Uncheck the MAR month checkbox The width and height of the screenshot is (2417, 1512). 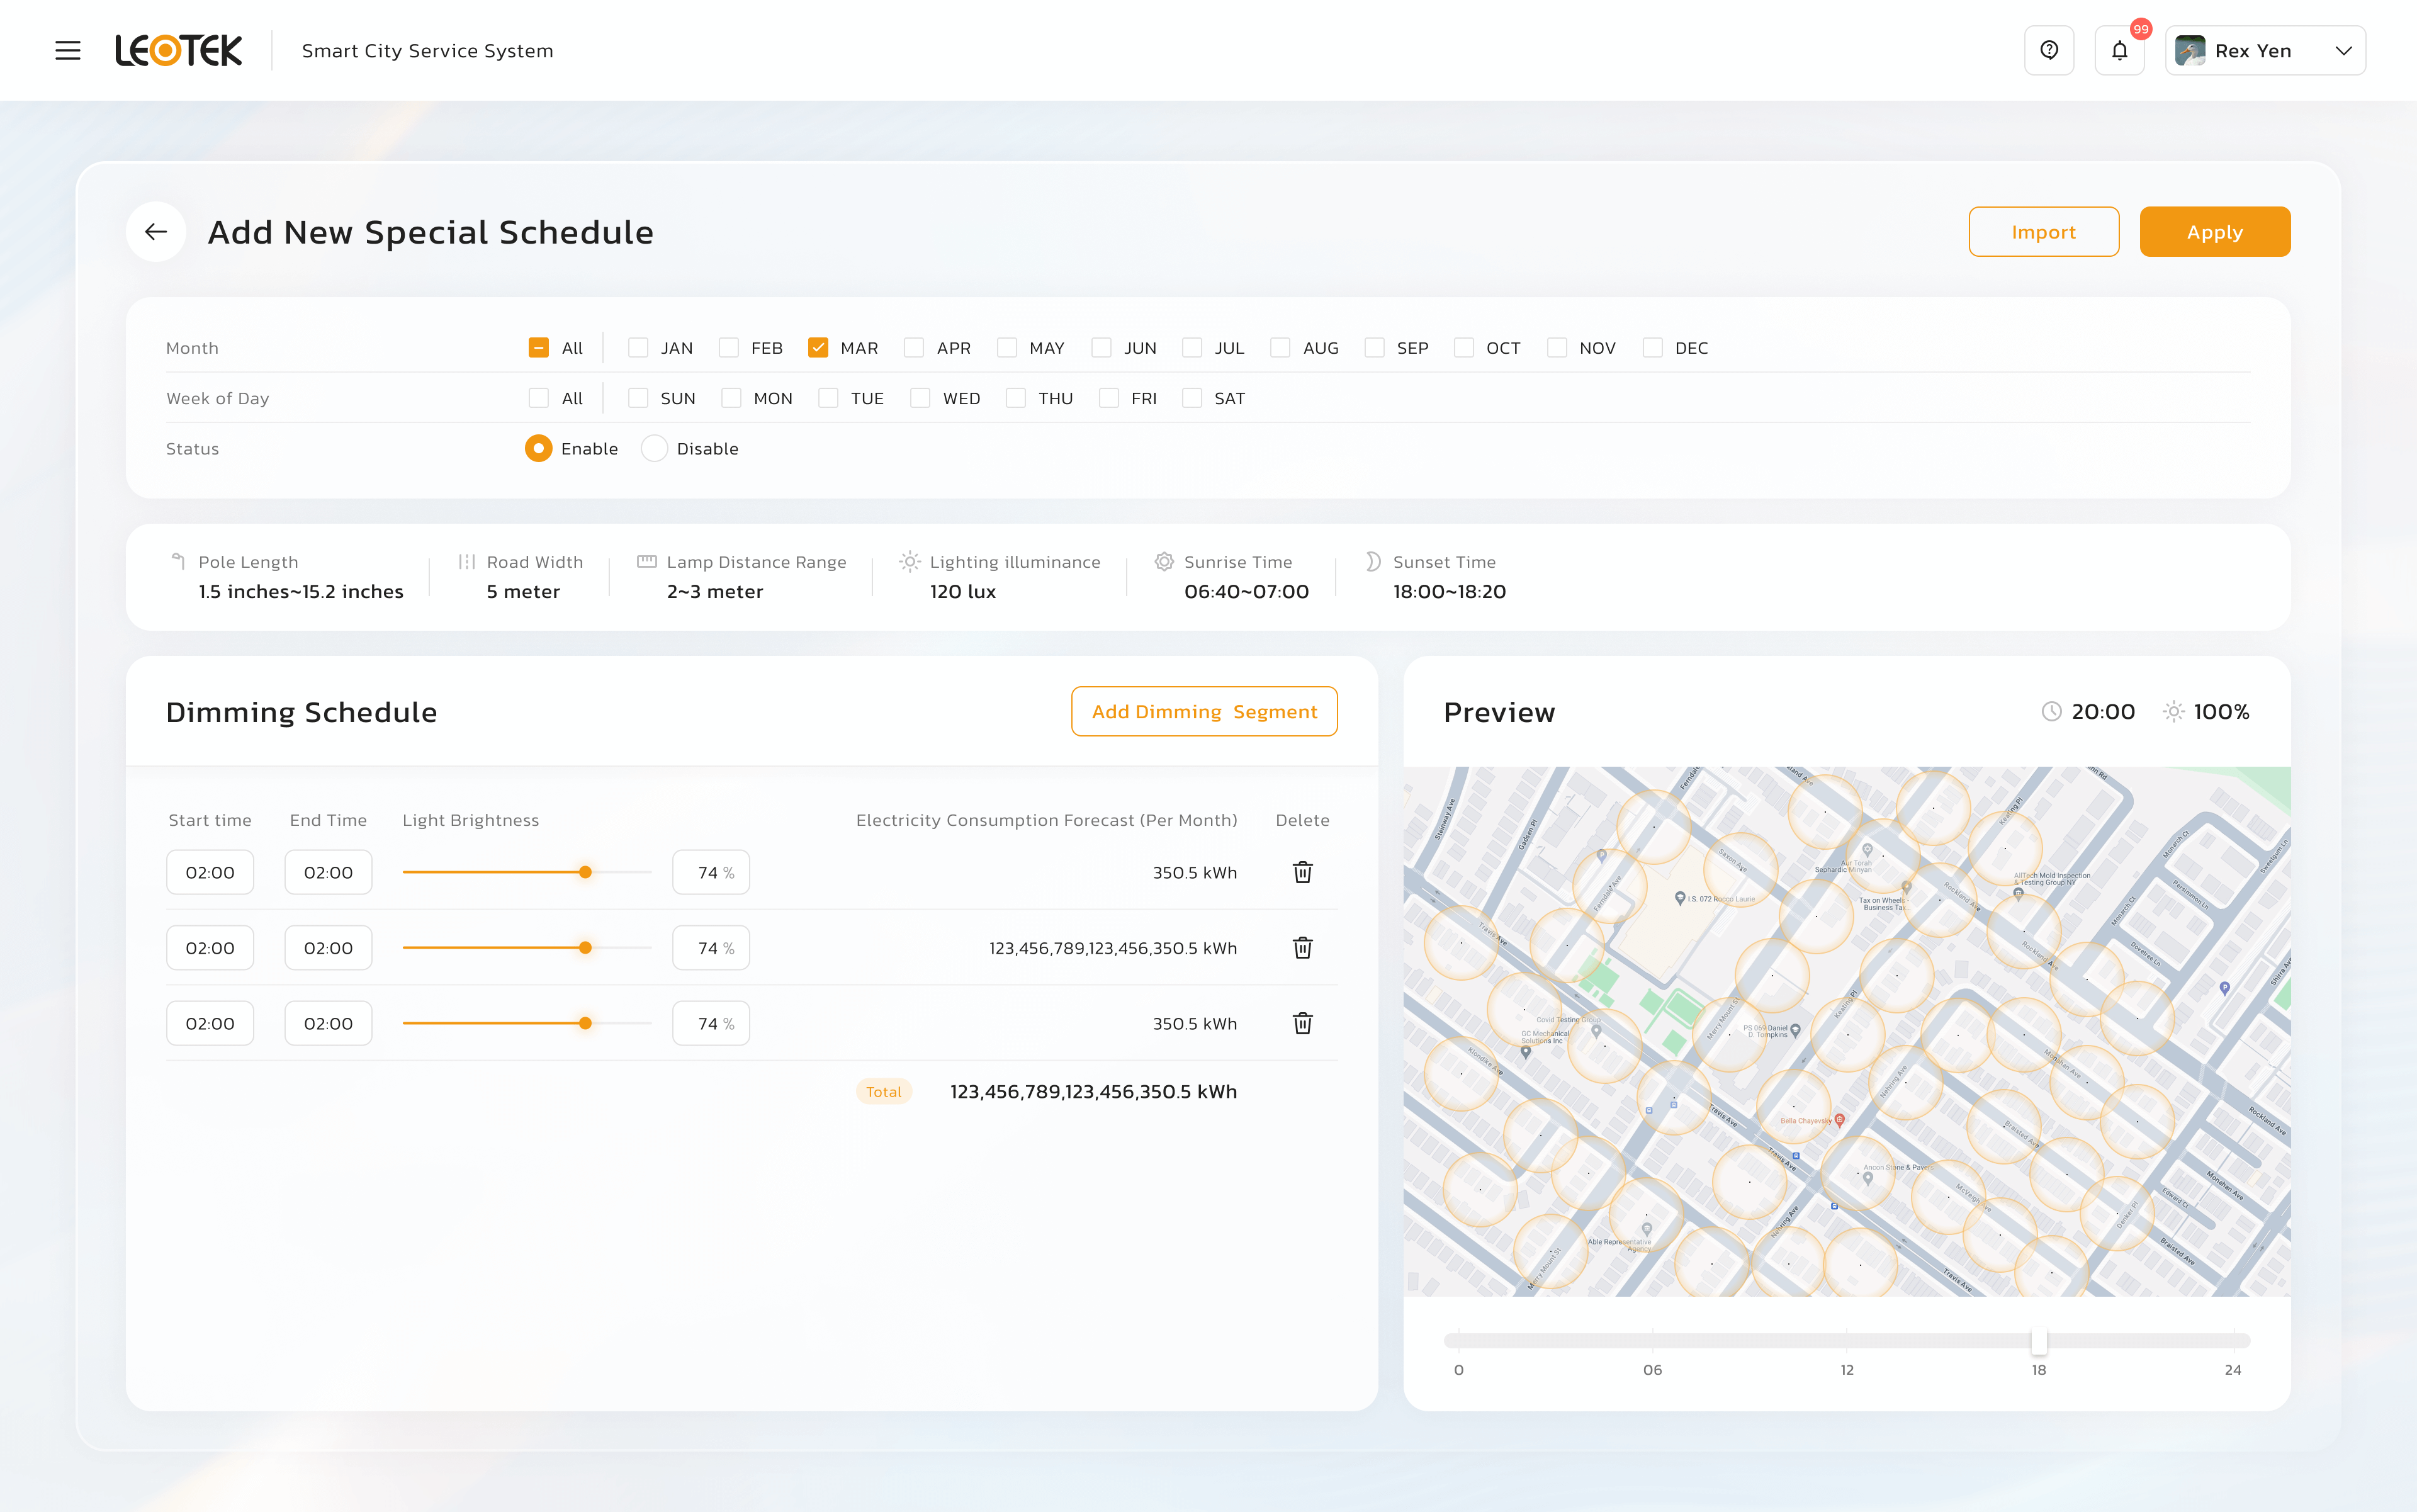(817, 348)
